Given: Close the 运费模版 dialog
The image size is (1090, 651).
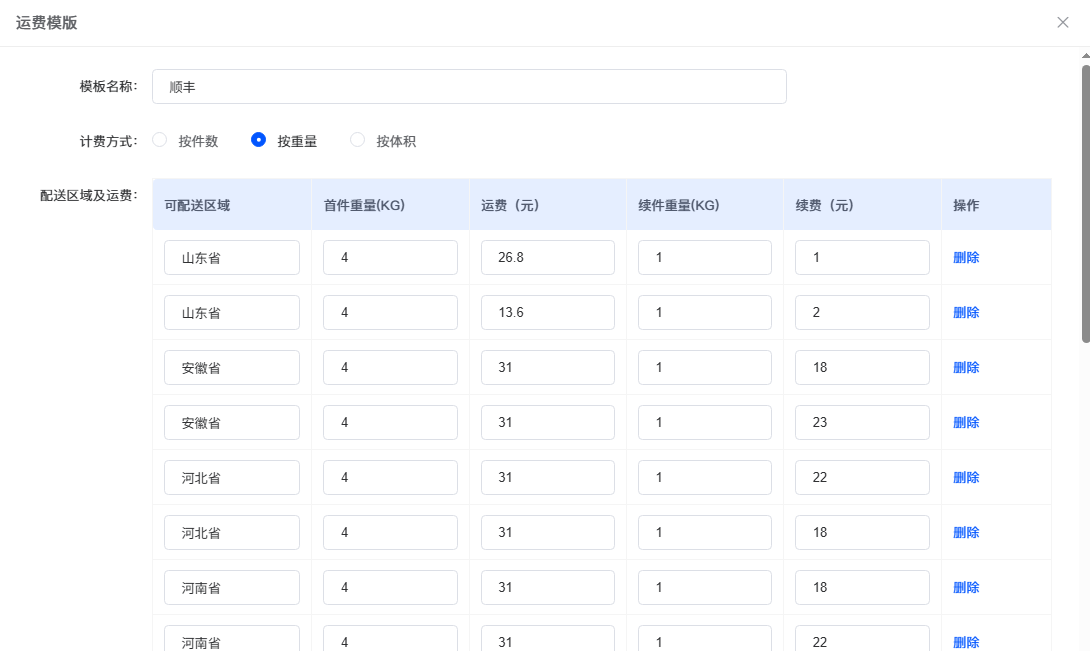Looking at the screenshot, I should tap(1062, 22).
